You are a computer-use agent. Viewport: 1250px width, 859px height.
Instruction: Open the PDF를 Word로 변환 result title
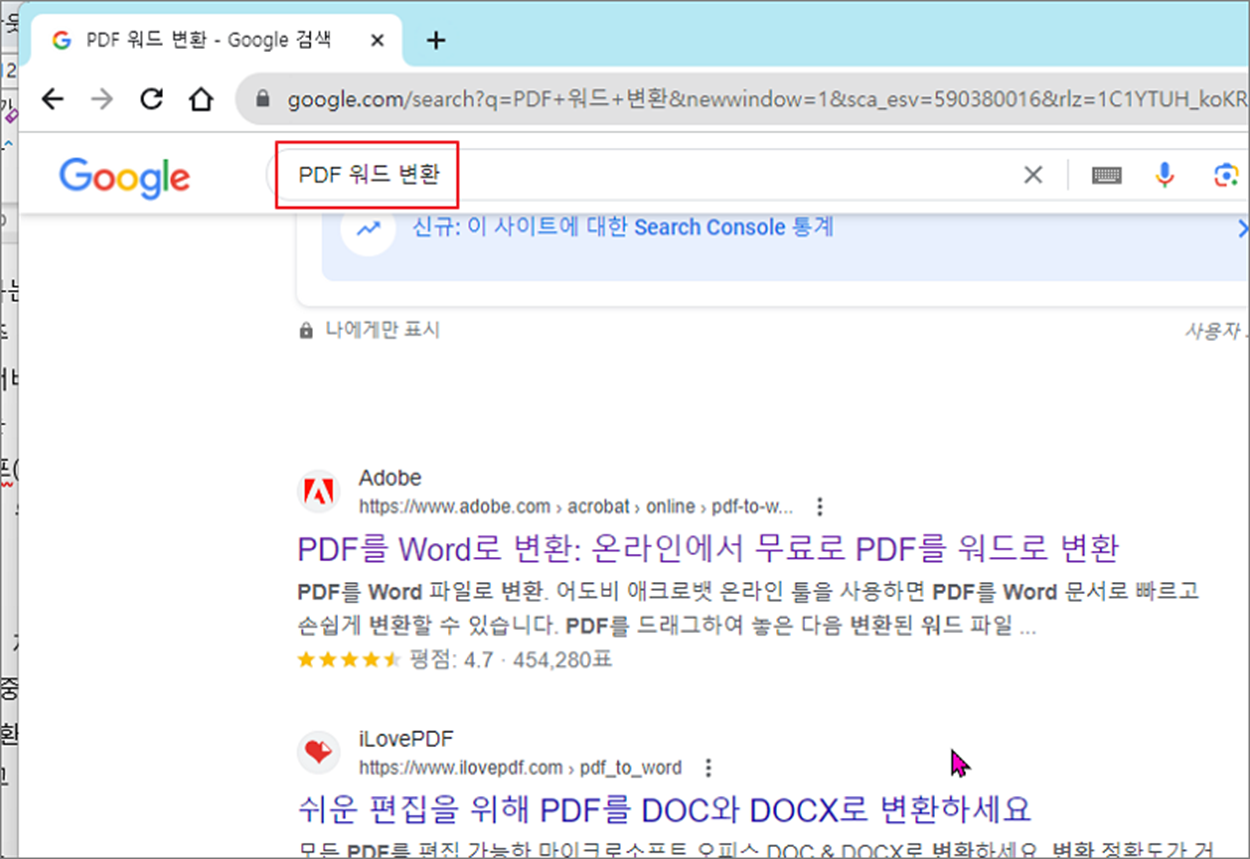(x=708, y=548)
